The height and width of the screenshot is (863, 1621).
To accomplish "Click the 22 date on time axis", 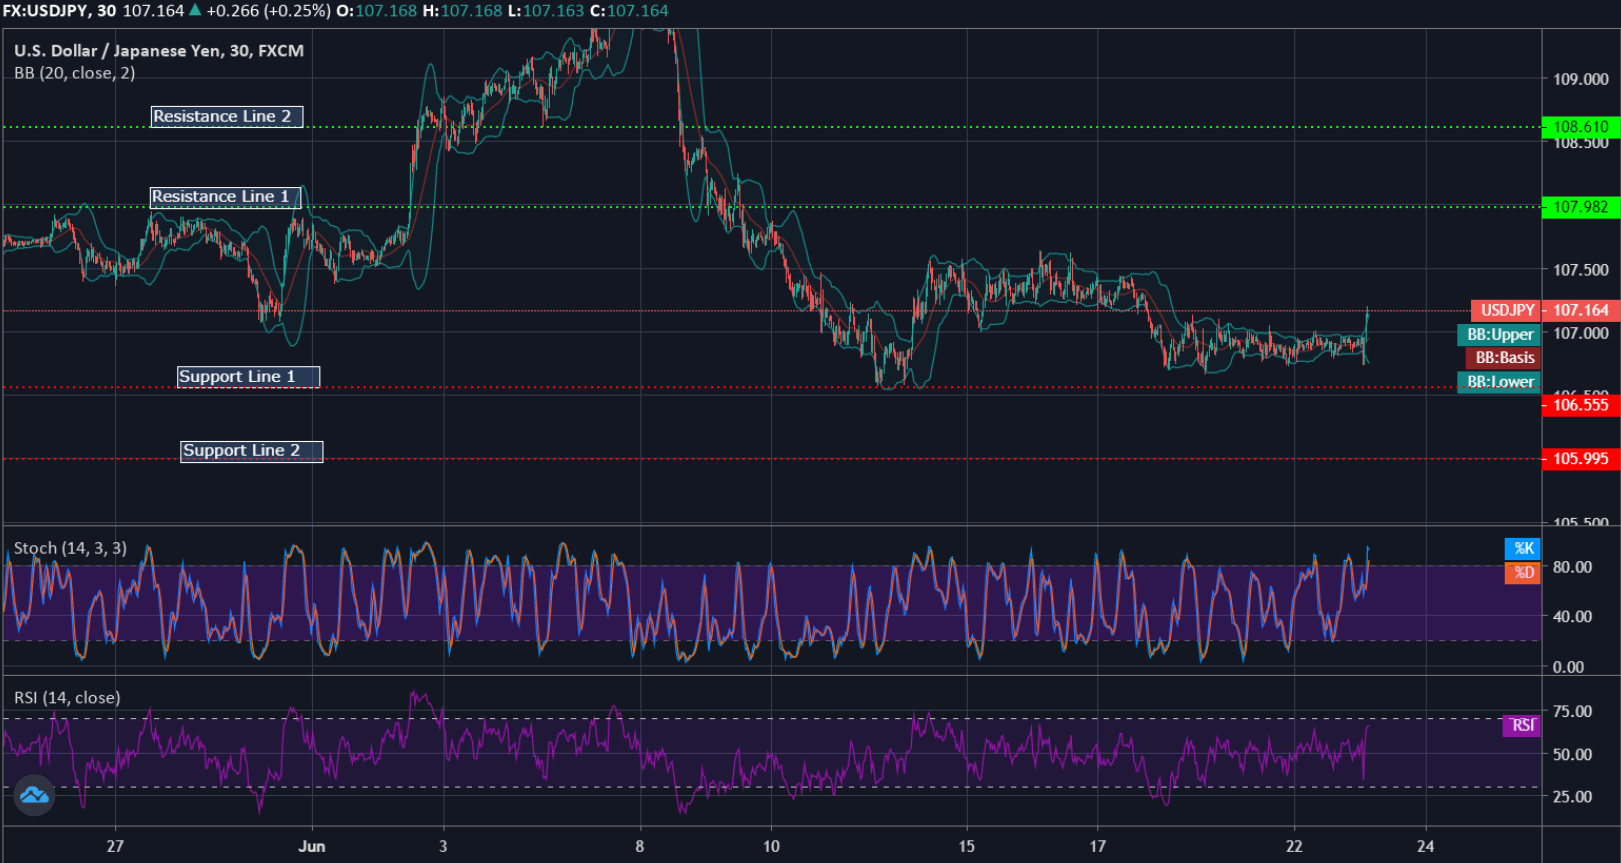I will coord(1294,846).
